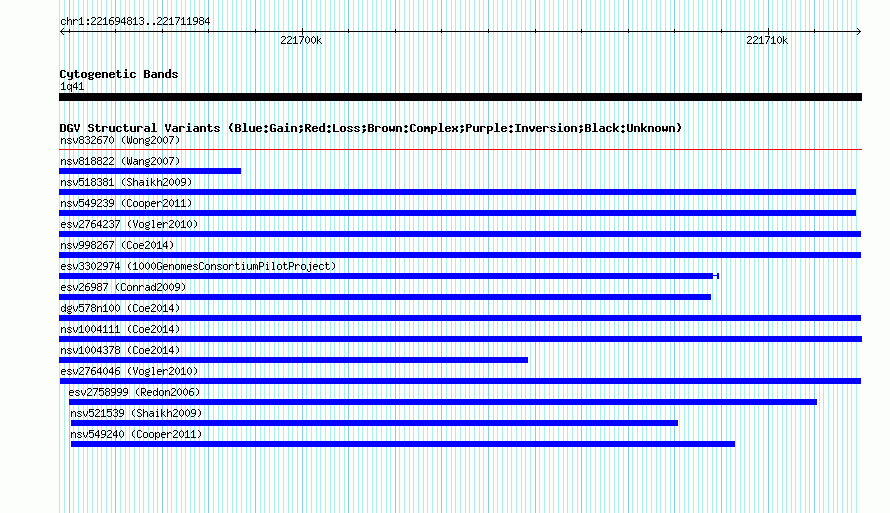Click the esv2764046 (Vogler2010) gain bar
This screenshot has width=890, height=513.
460,381
